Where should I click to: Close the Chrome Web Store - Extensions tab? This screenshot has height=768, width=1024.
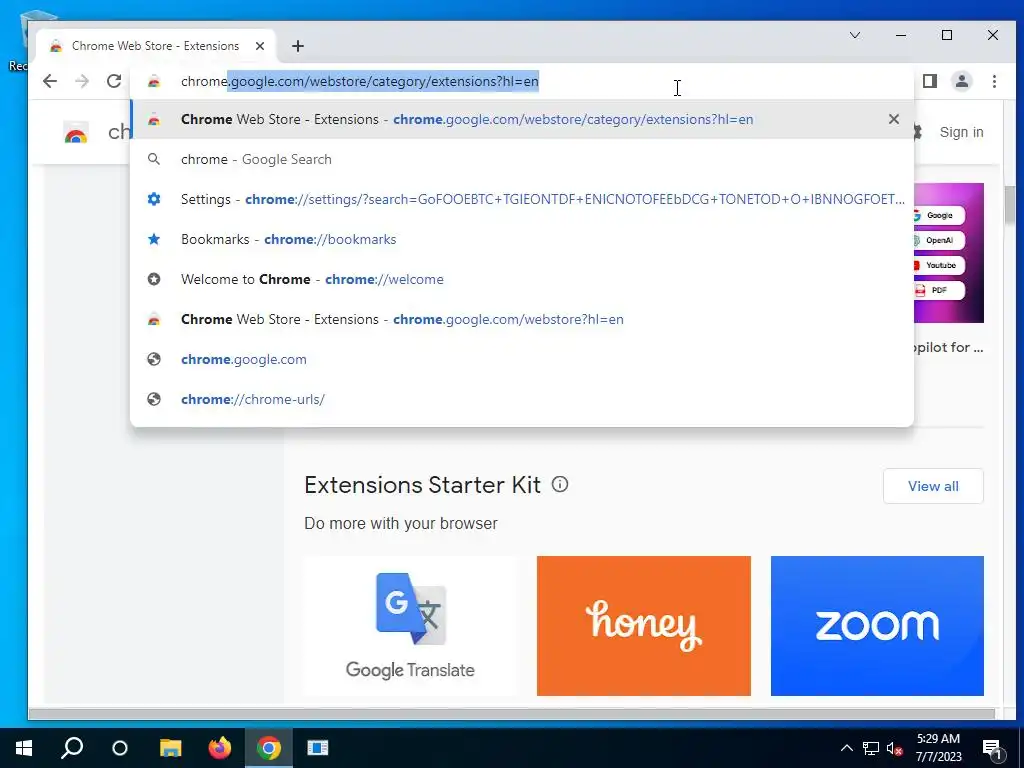point(260,46)
